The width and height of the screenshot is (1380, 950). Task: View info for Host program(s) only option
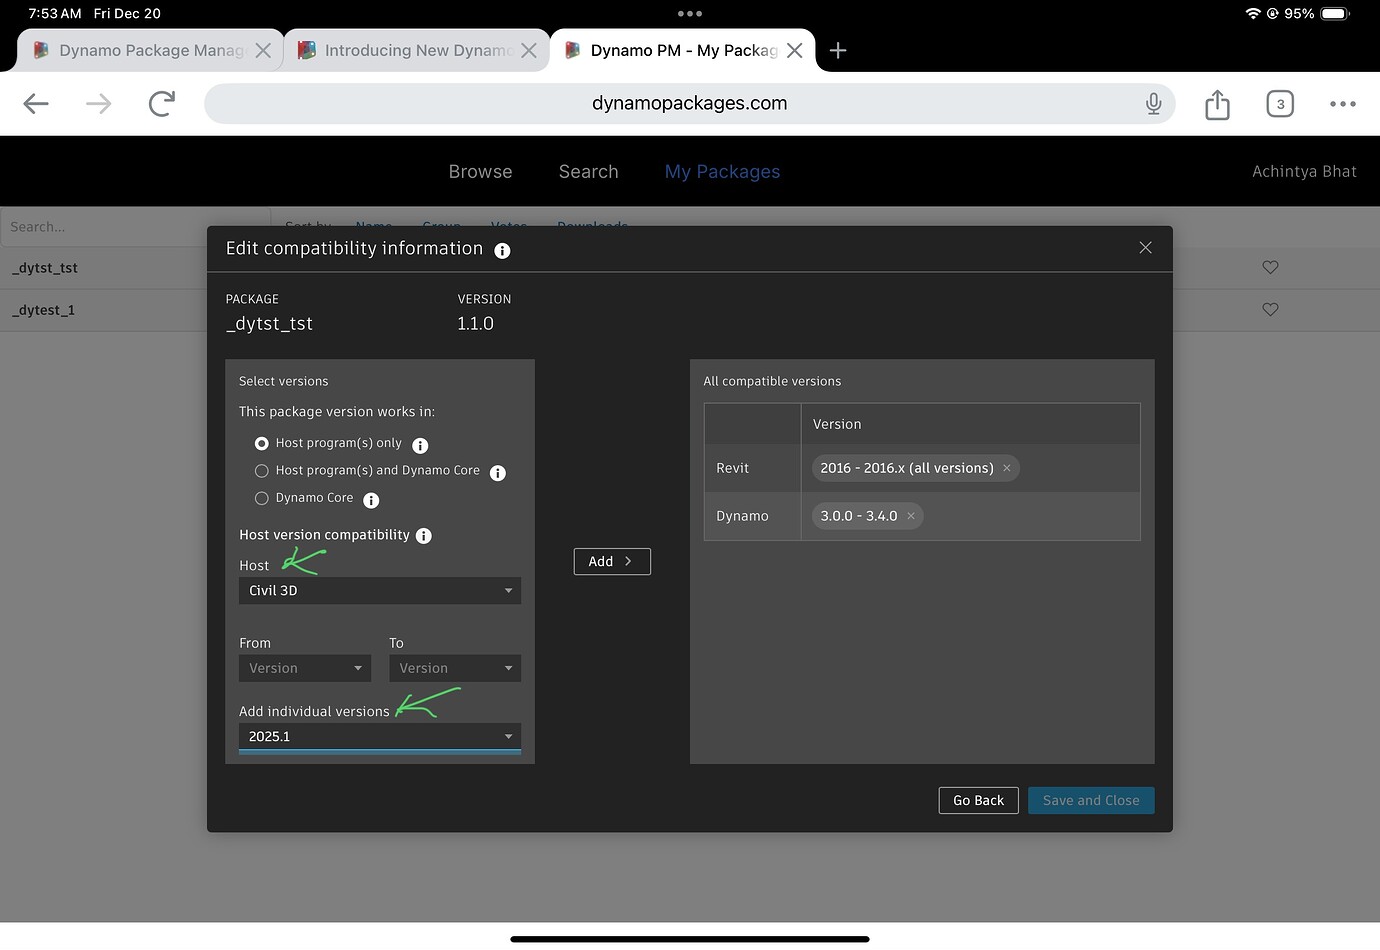[x=420, y=444]
